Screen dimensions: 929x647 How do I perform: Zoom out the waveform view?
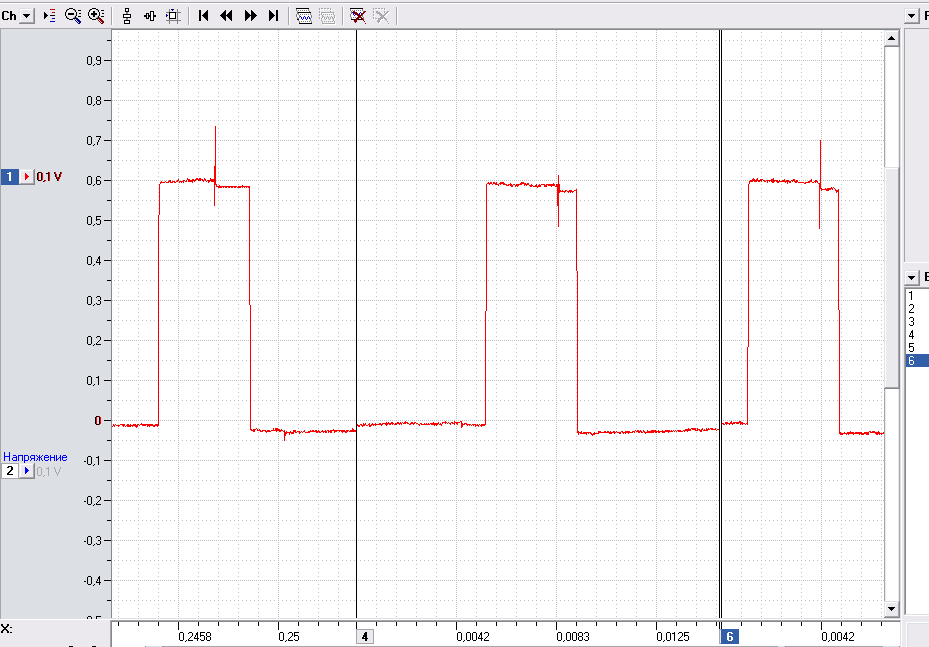pos(73,16)
